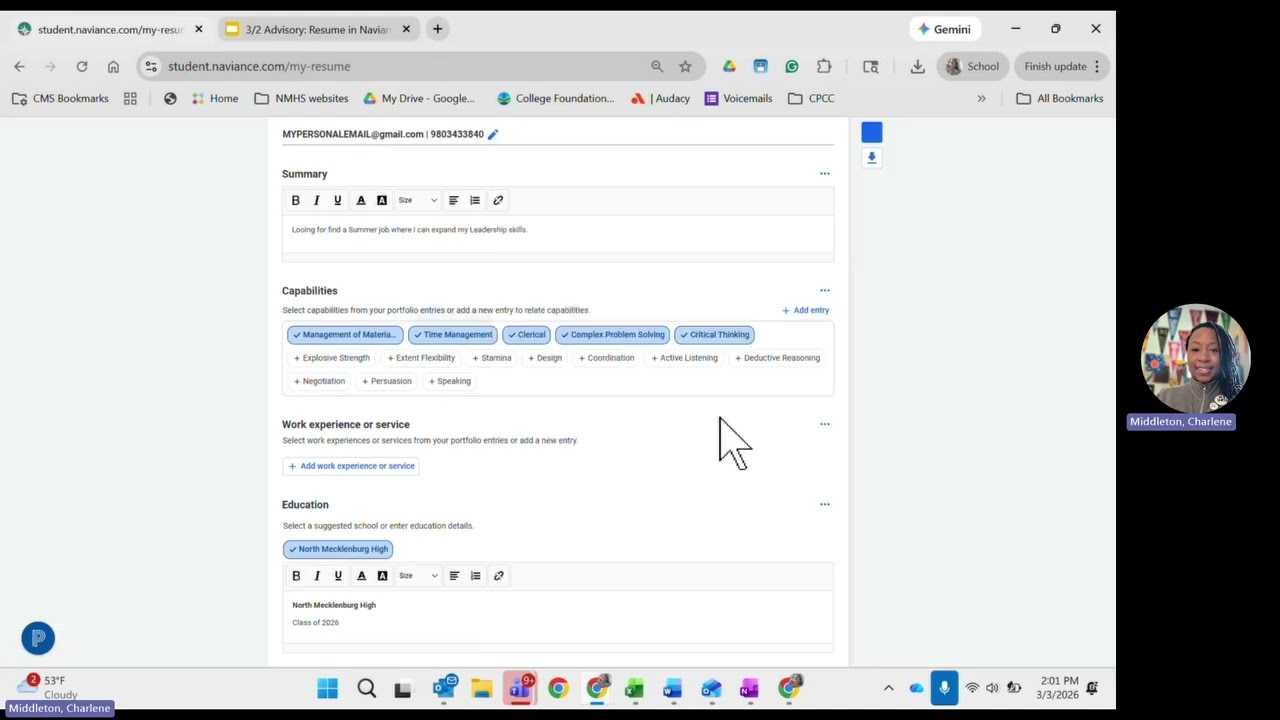Apply bold in the Education editor toolbar
This screenshot has height=720, width=1280.
click(296, 576)
